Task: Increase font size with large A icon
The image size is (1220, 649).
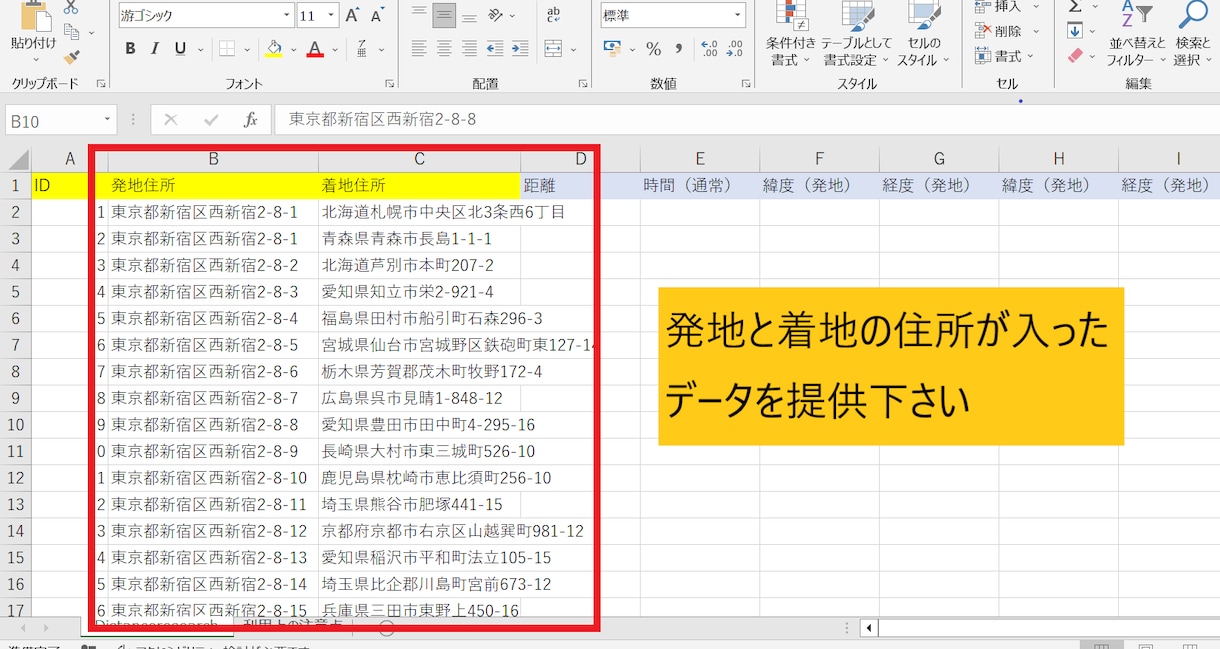Action: [x=352, y=16]
